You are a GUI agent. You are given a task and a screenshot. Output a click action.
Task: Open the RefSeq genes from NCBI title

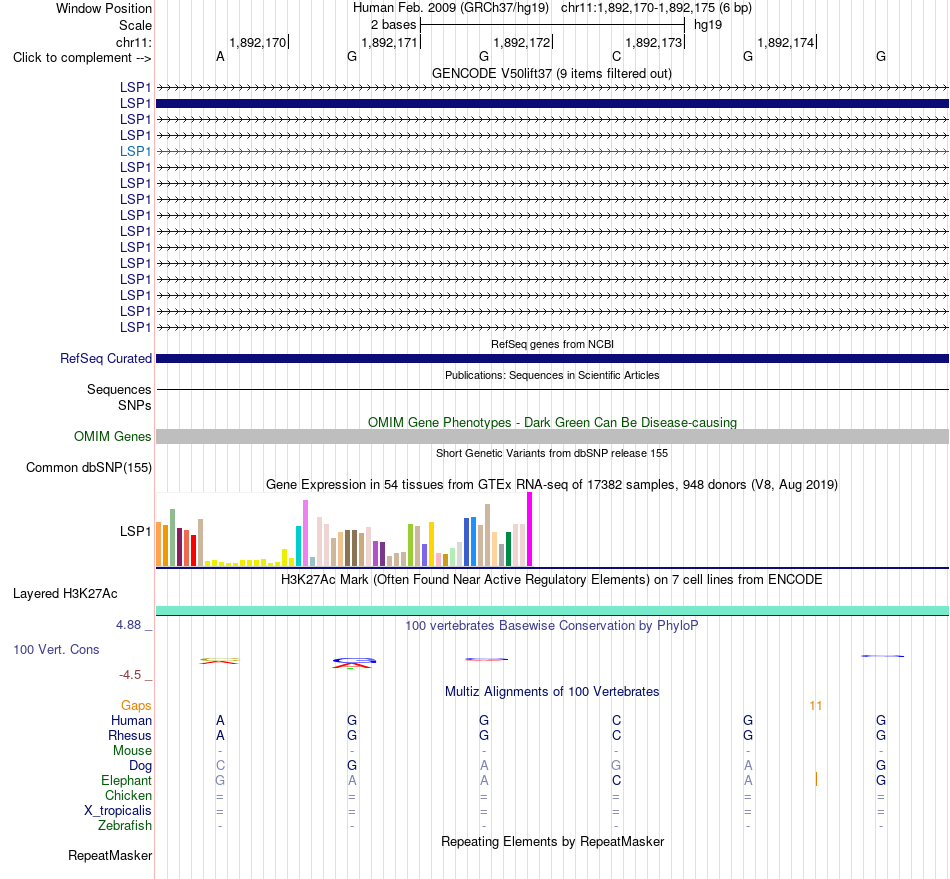(x=552, y=344)
